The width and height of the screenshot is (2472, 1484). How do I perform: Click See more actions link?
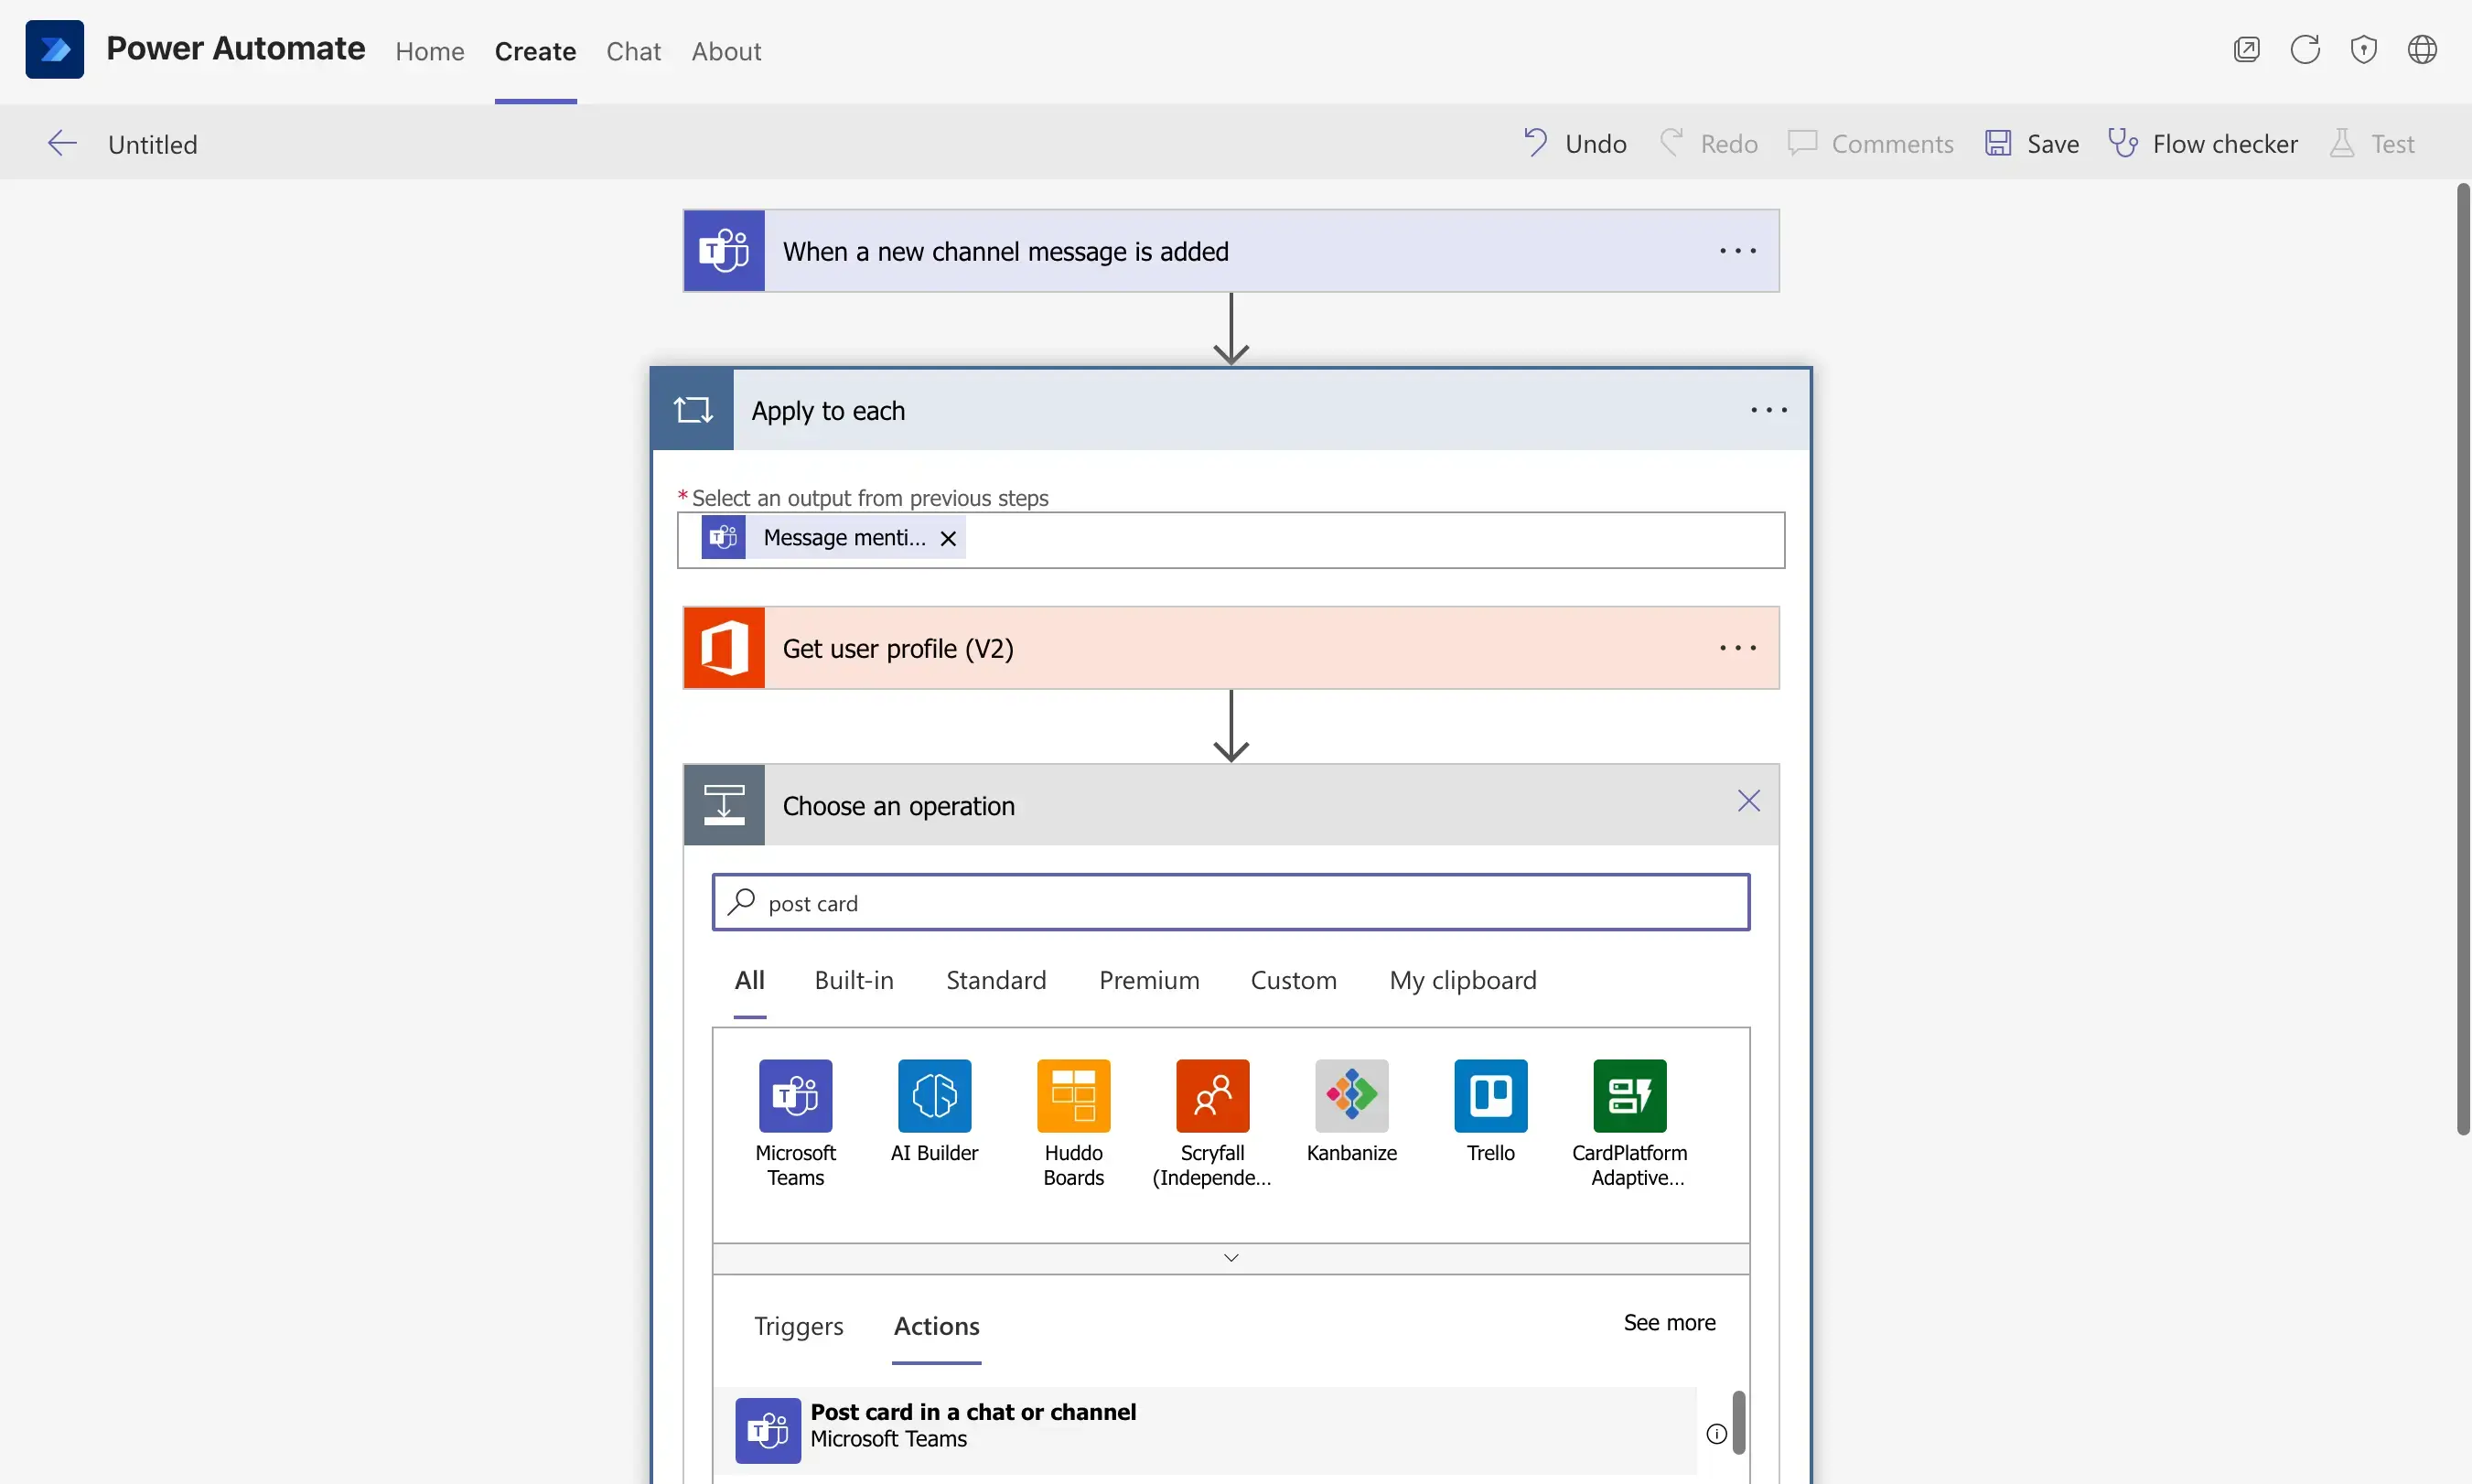1667,1321
